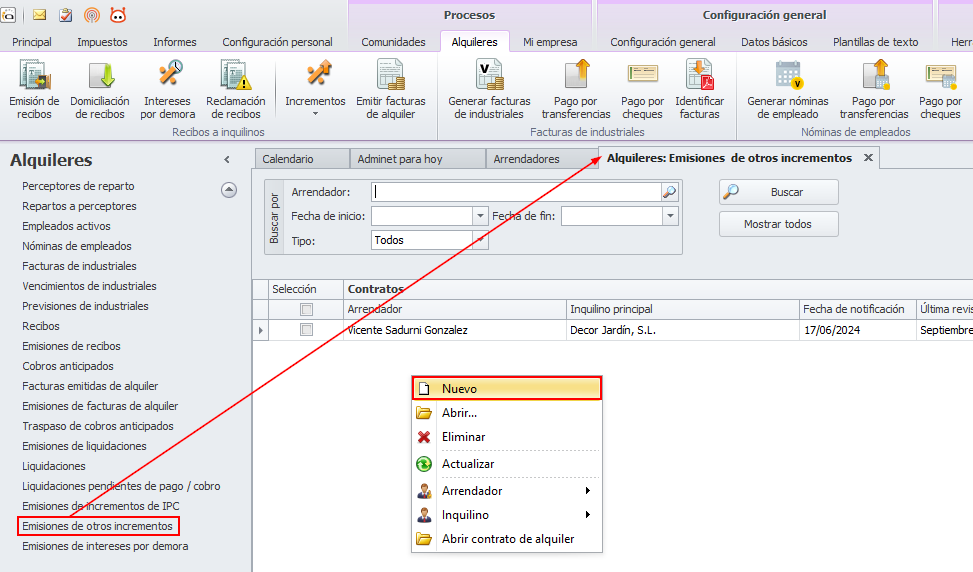Screen dimensions: 973x572
Task: Sort by Inquilino principal column header
Action: point(683,309)
